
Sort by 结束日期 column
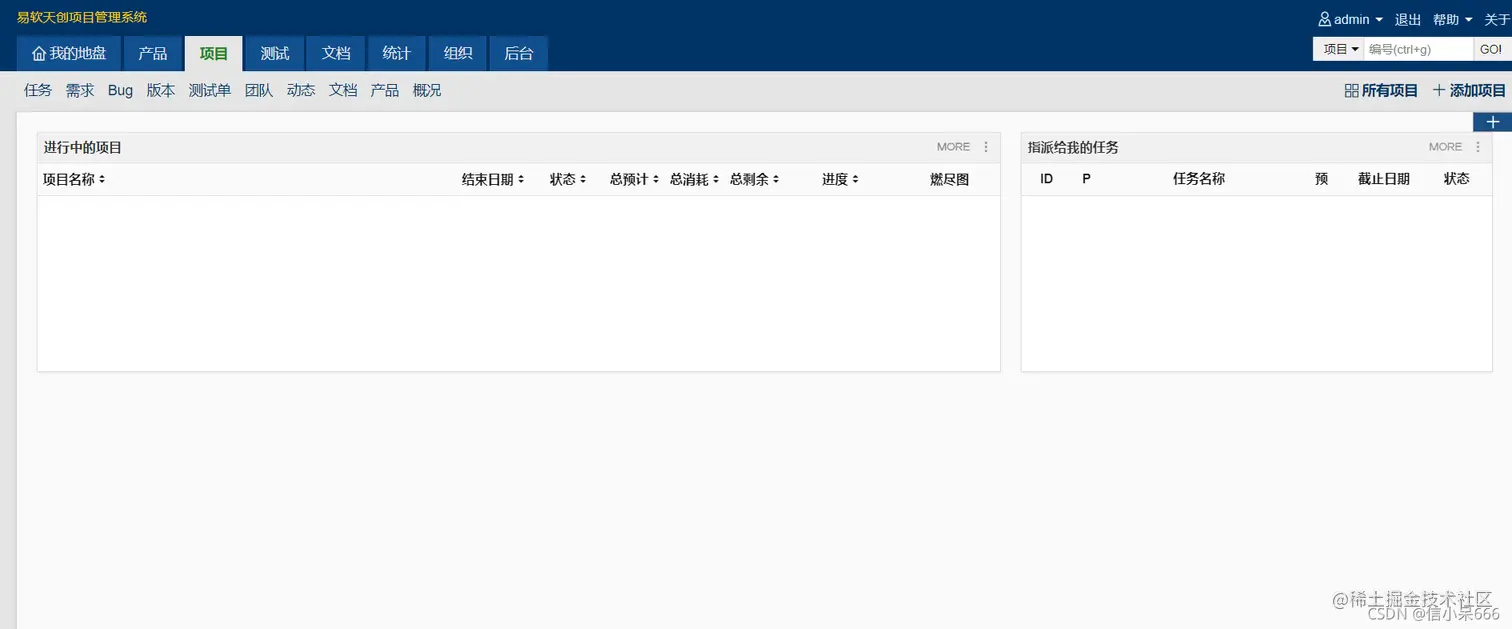point(493,179)
